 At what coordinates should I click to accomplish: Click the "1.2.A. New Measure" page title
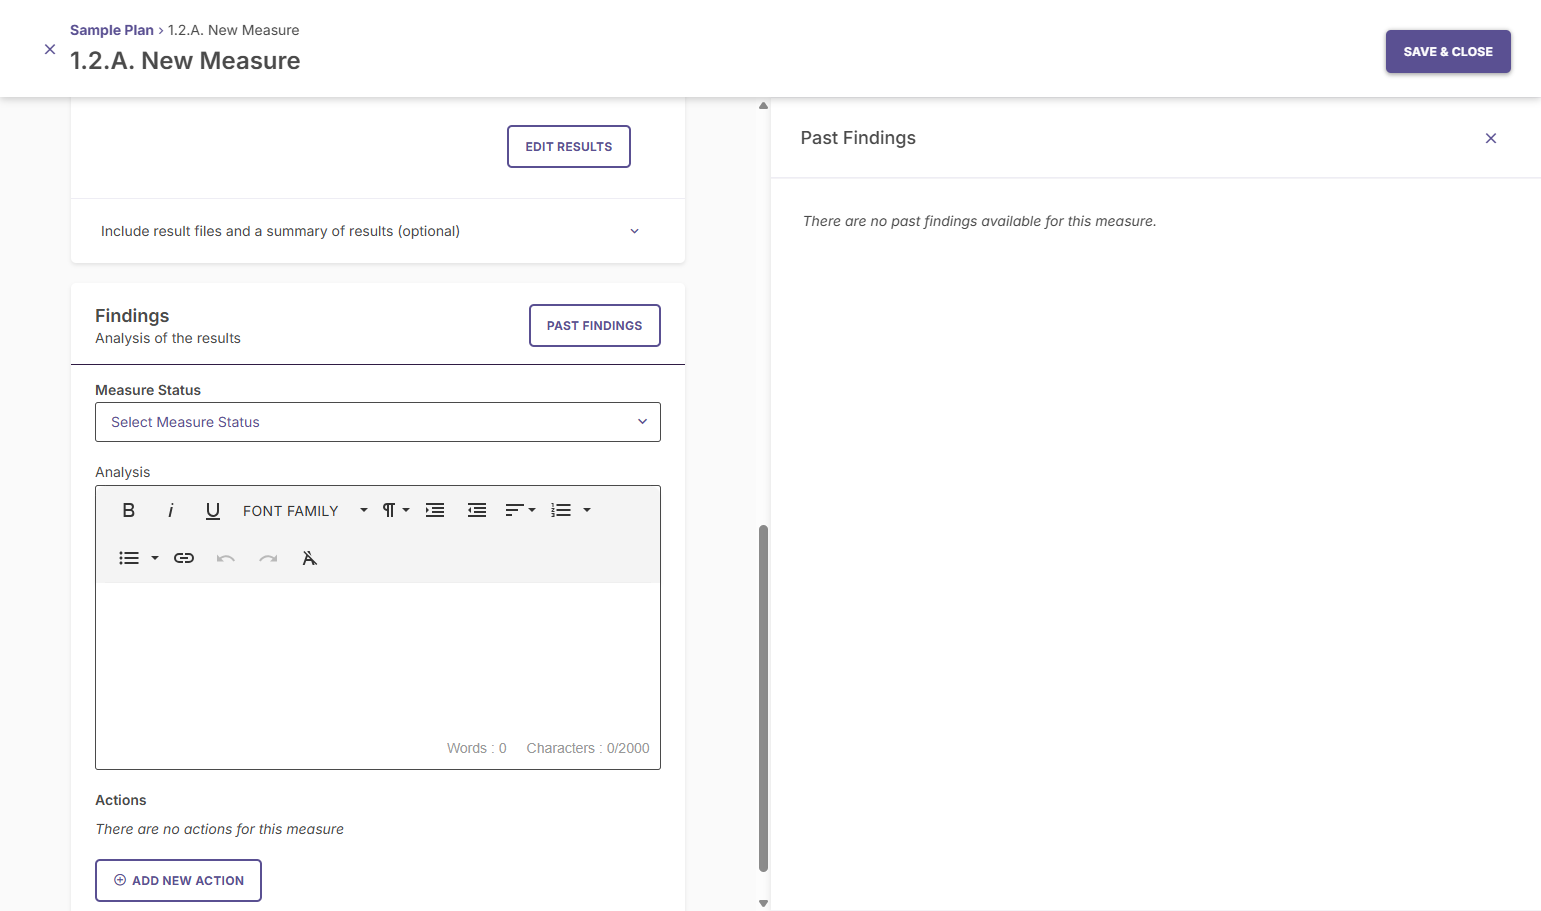(x=185, y=61)
